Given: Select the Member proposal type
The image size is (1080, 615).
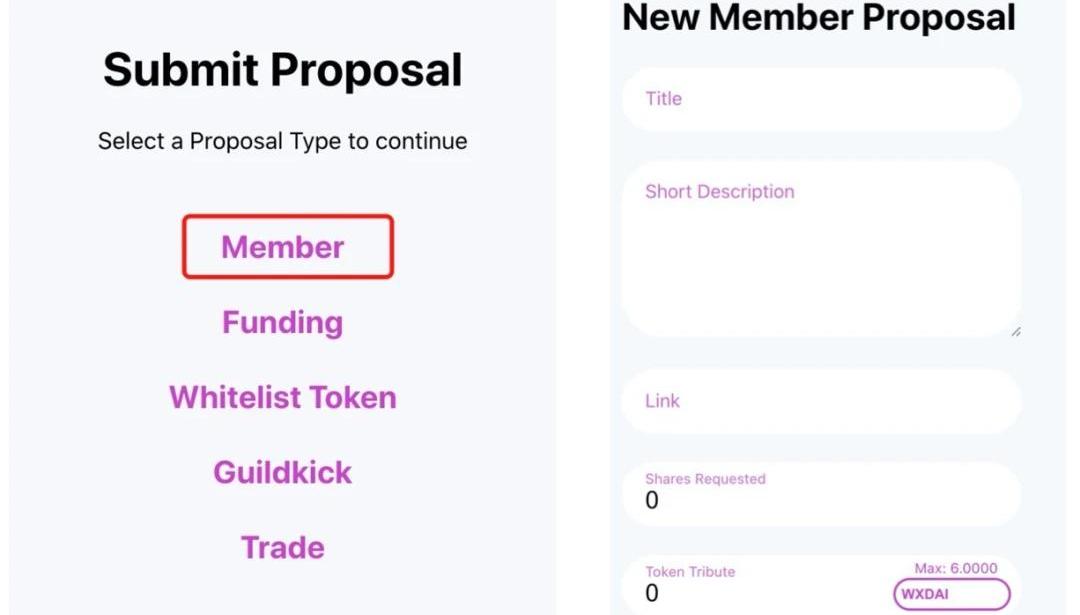Looking at the screenshot, I should coord(283,247).
